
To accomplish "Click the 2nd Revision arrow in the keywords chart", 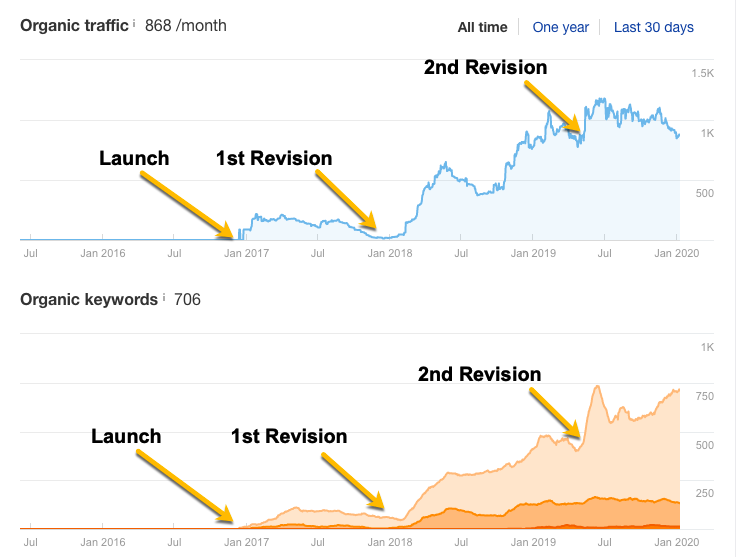I will 553,412.
